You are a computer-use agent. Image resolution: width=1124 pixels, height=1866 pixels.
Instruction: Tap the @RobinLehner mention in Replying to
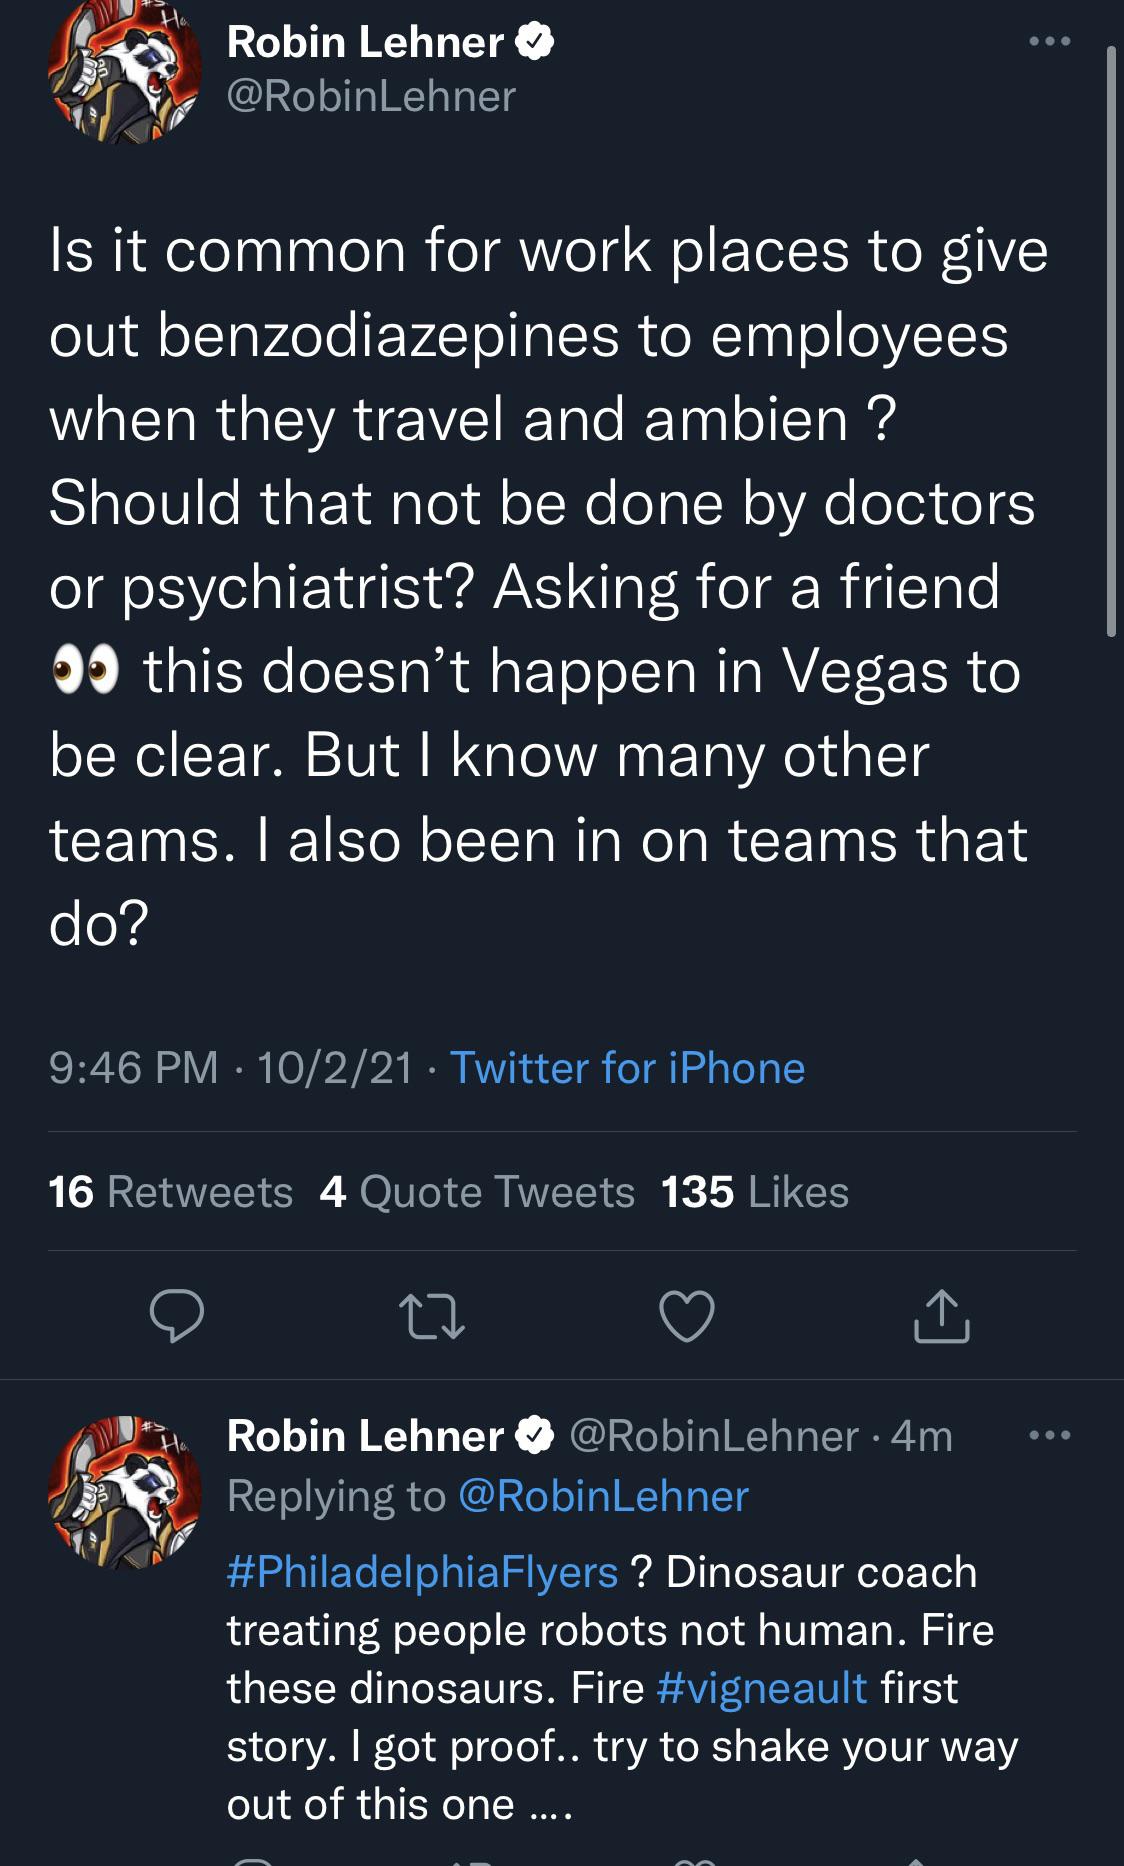tap(603, 1496)
